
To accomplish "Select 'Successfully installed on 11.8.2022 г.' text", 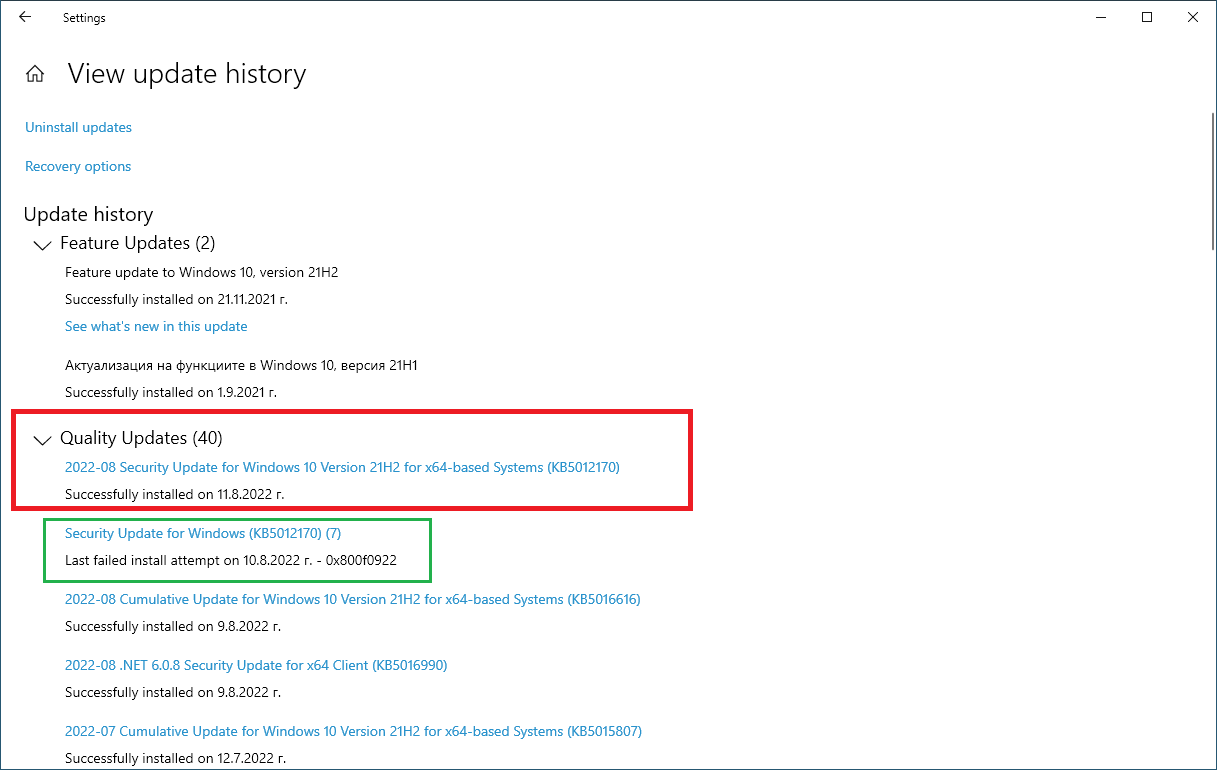I will pos(174,494).
